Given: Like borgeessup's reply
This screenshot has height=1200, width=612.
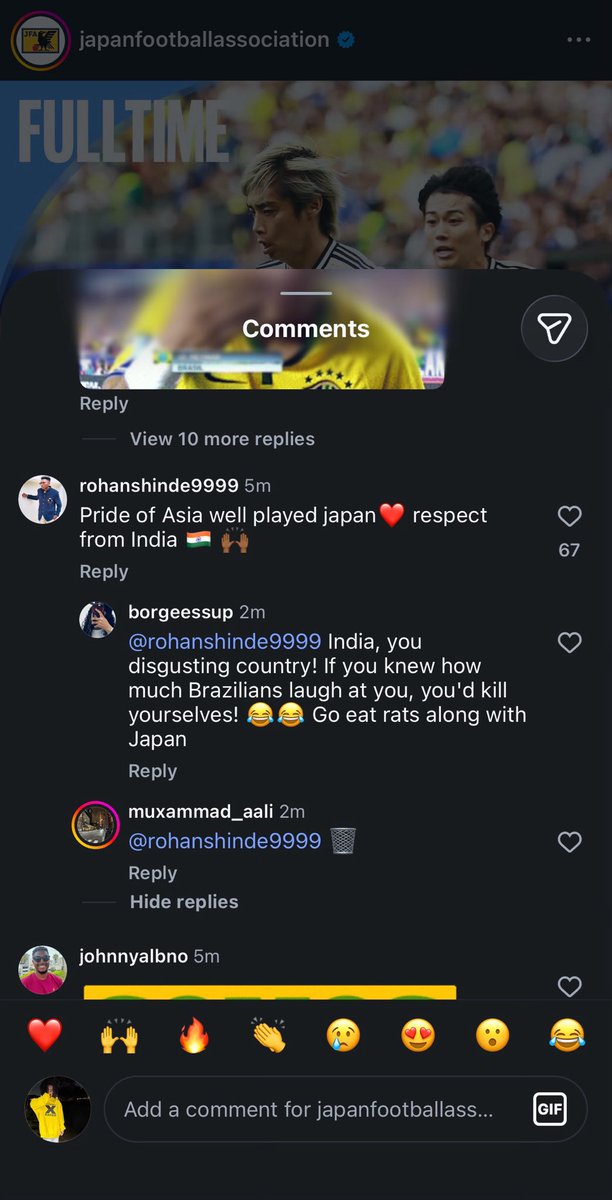Looking at the screenshot, I should (x=569, y=642).
